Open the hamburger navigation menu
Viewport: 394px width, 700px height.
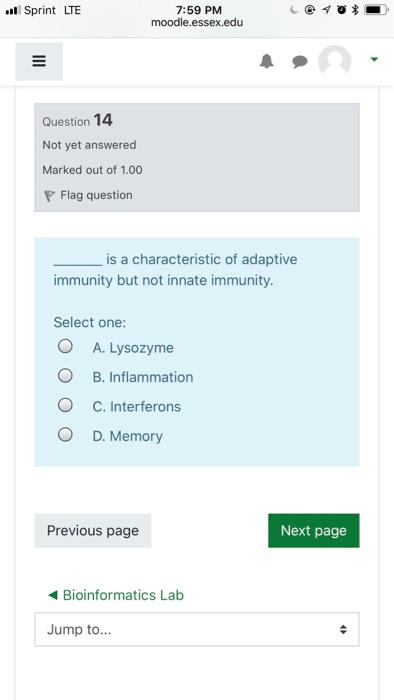(39, 61)
